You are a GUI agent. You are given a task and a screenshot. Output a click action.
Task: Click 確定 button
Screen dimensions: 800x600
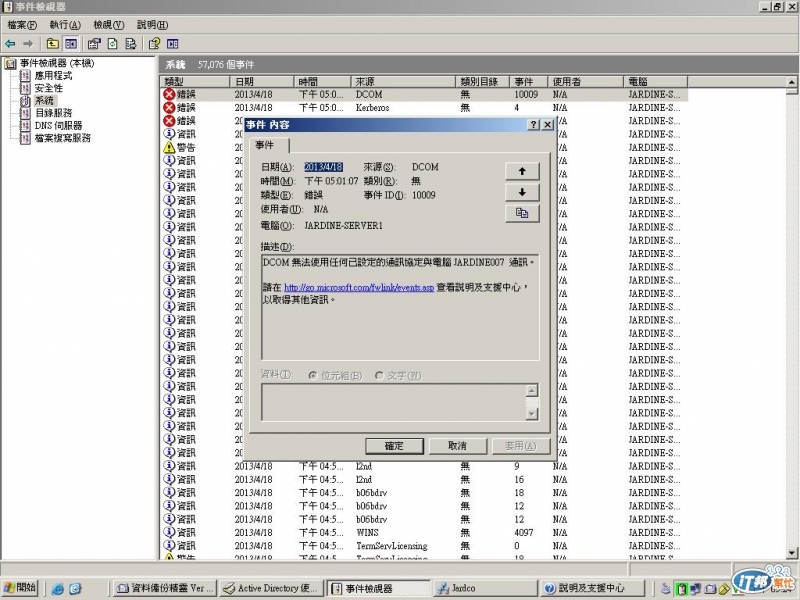click(394, 446)
